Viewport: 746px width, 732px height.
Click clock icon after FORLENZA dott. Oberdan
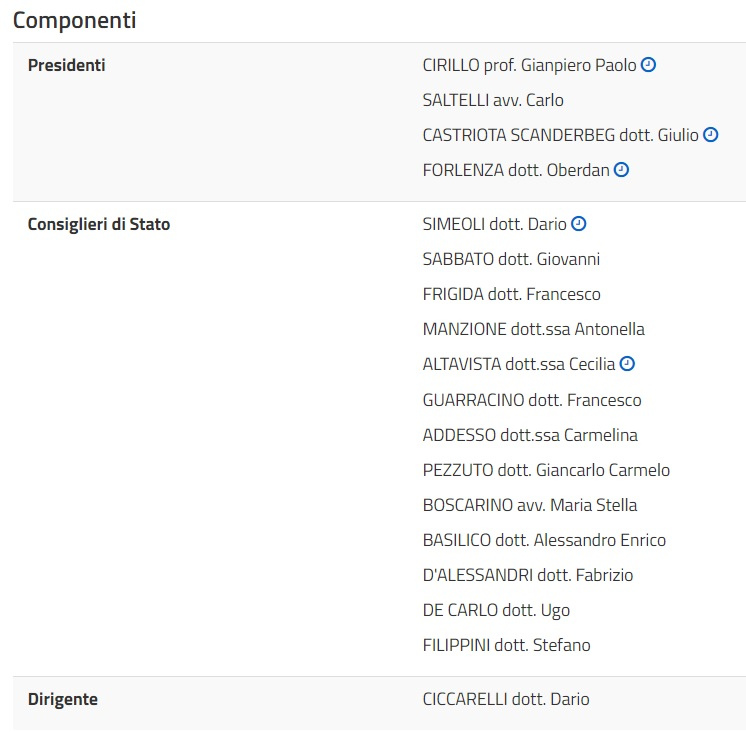tap(621, 170)
